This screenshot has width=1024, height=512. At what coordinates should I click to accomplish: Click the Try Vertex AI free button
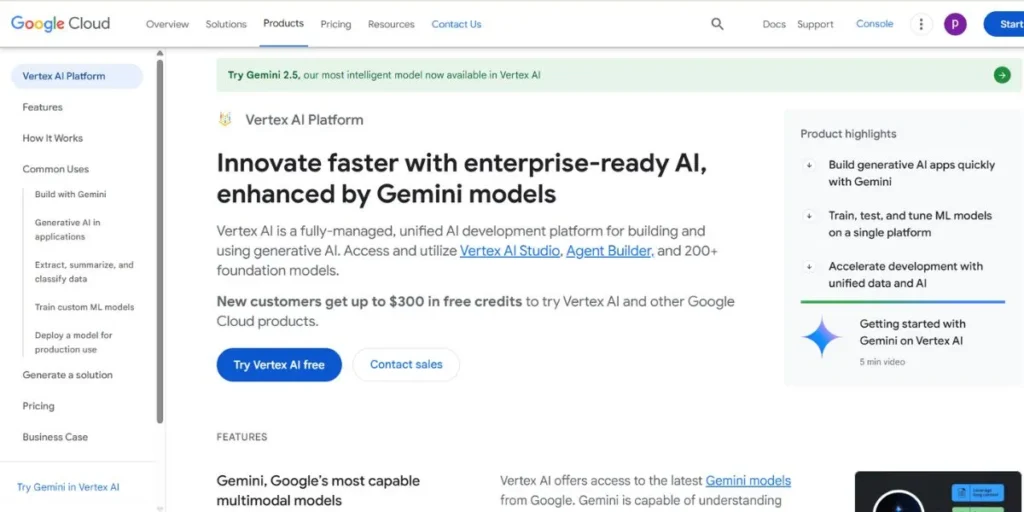coord(279,364)
